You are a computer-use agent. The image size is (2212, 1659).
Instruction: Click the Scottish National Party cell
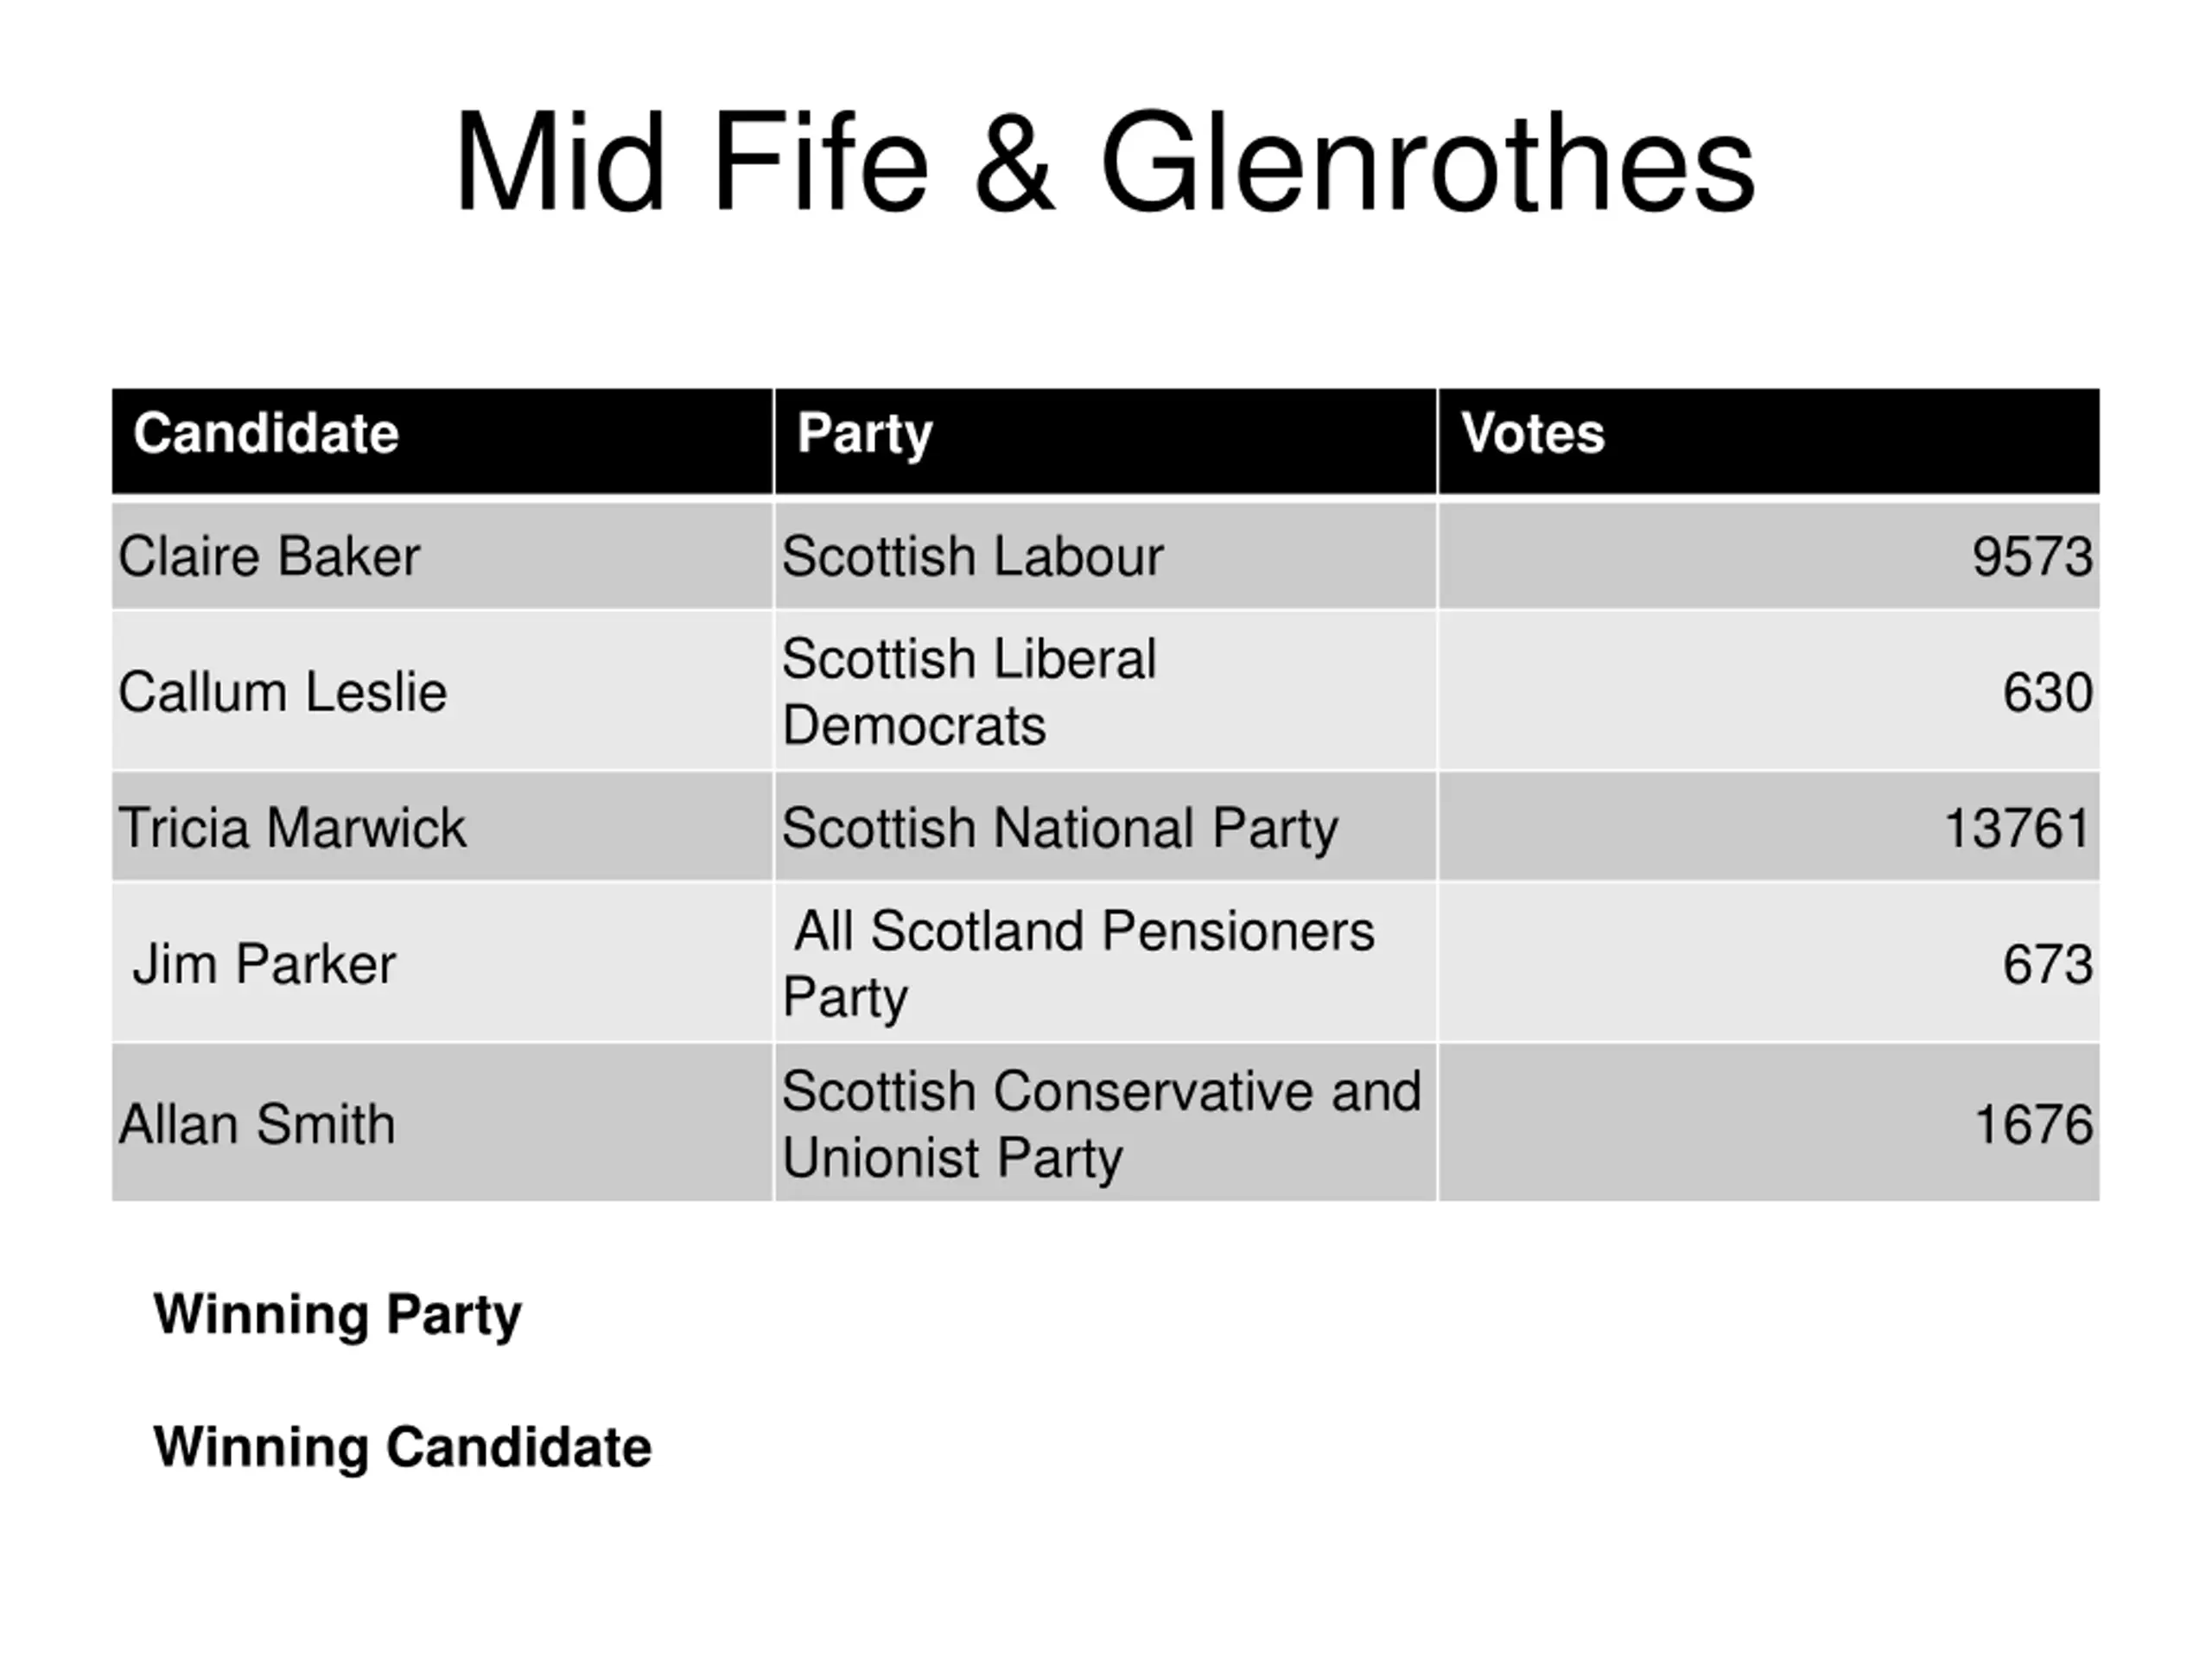[1106, 827]
